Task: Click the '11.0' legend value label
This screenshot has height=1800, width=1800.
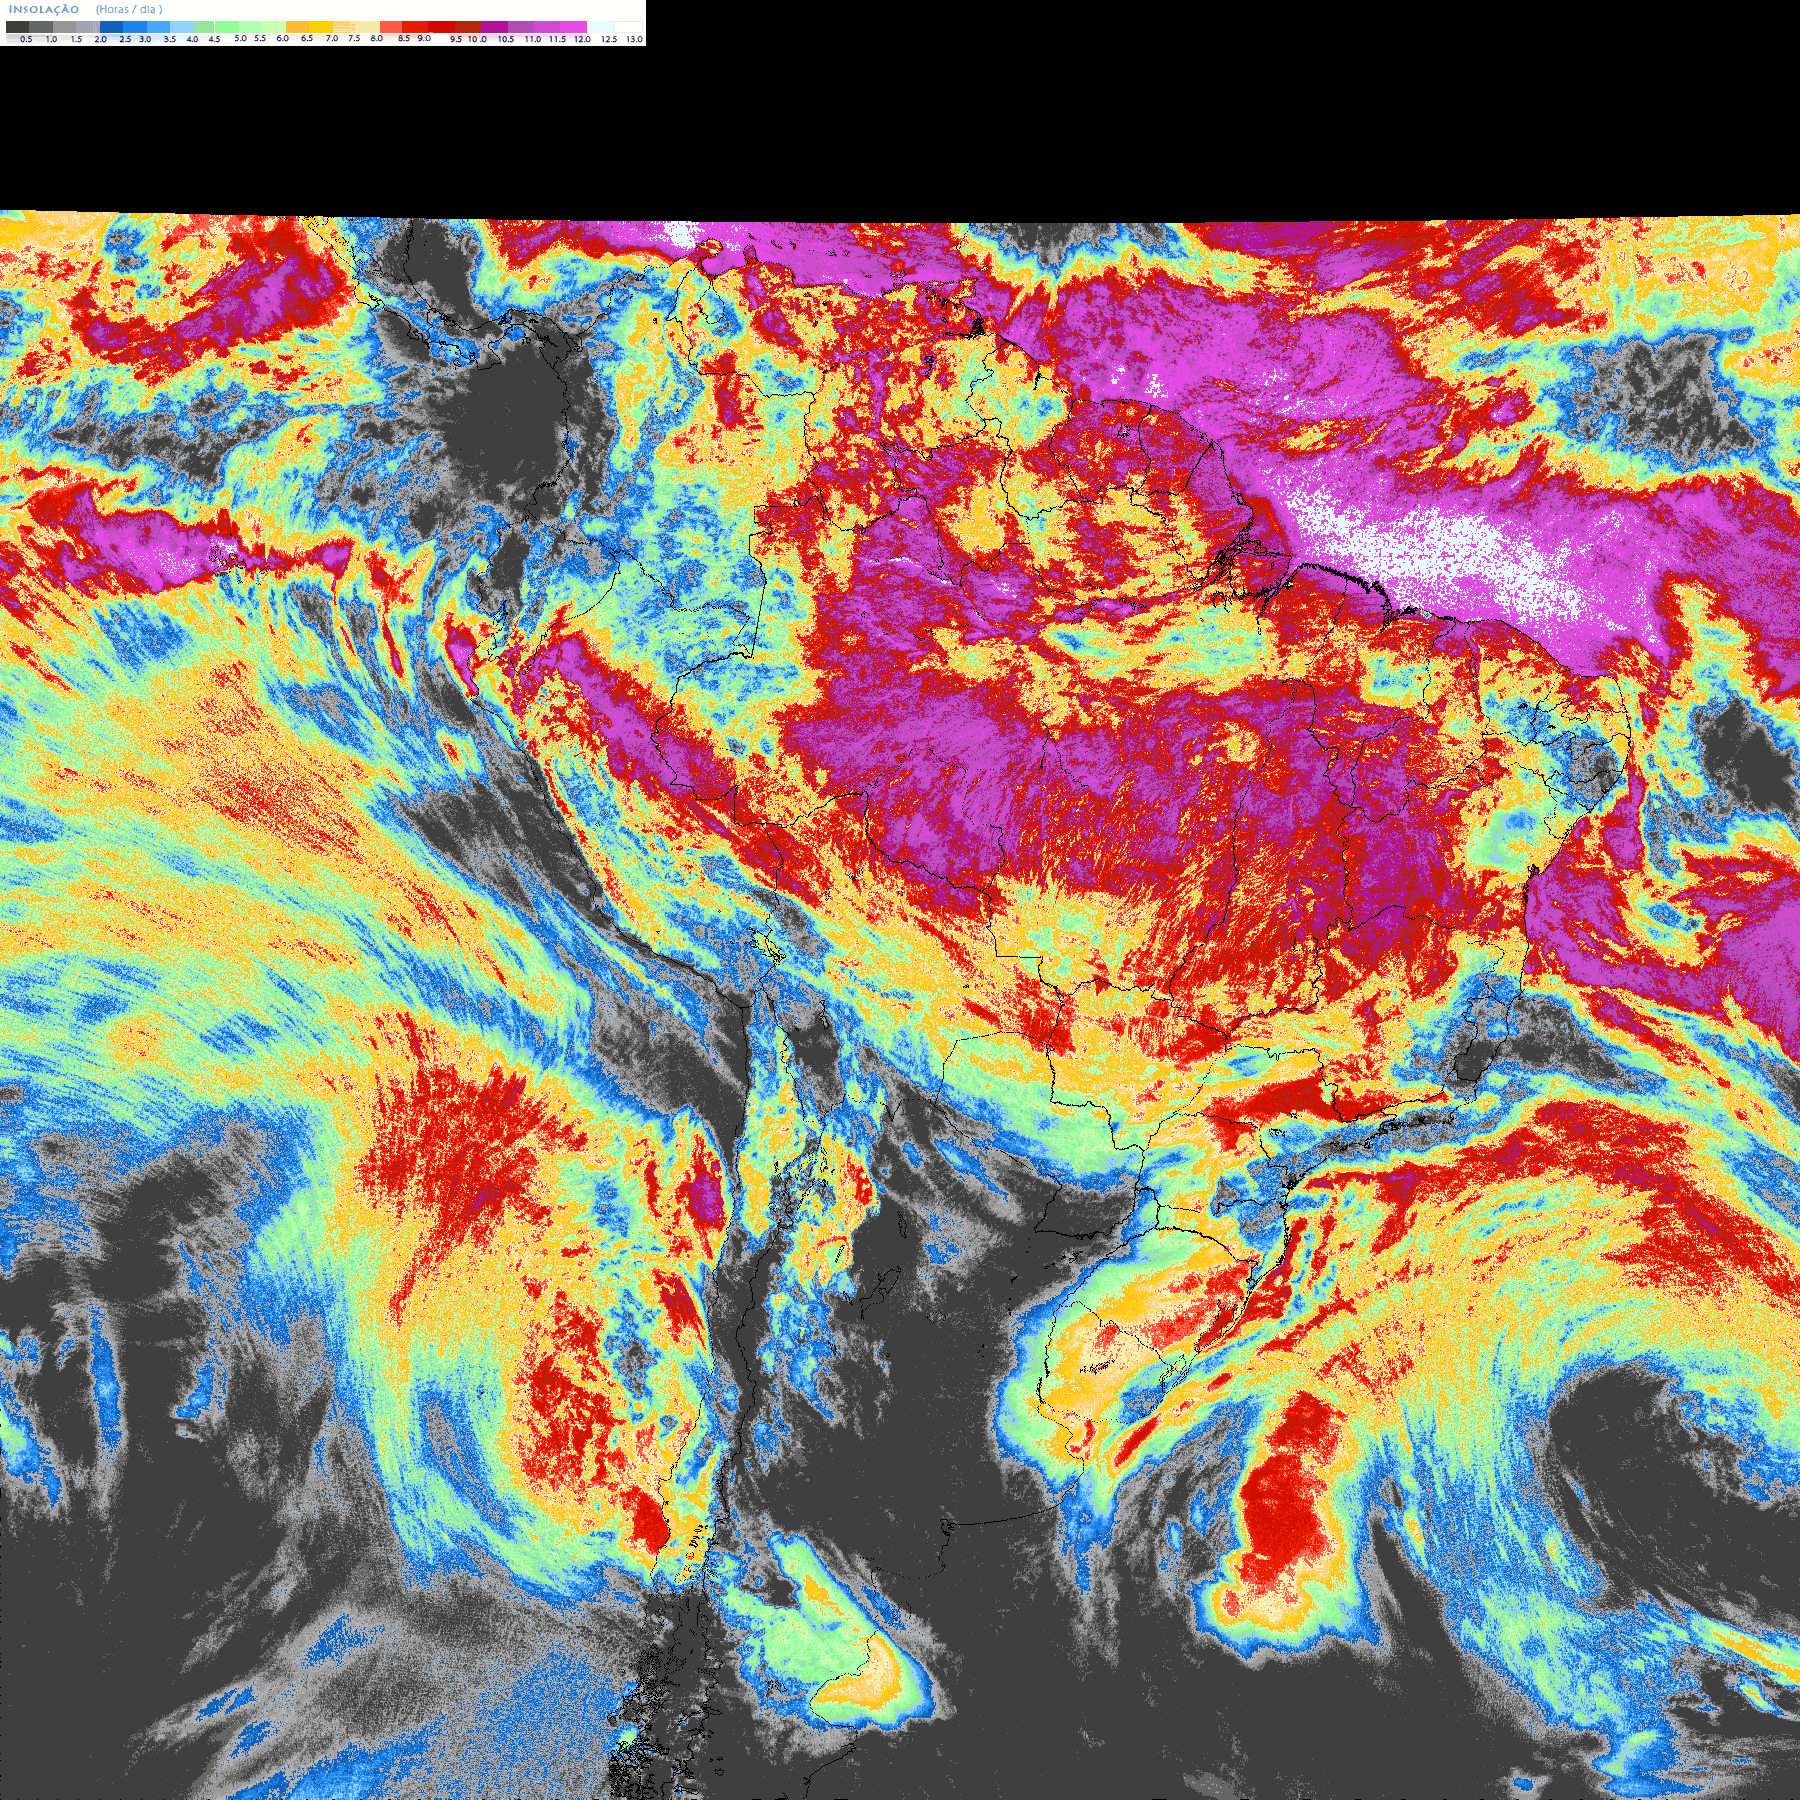Action: tap(533, 39)
